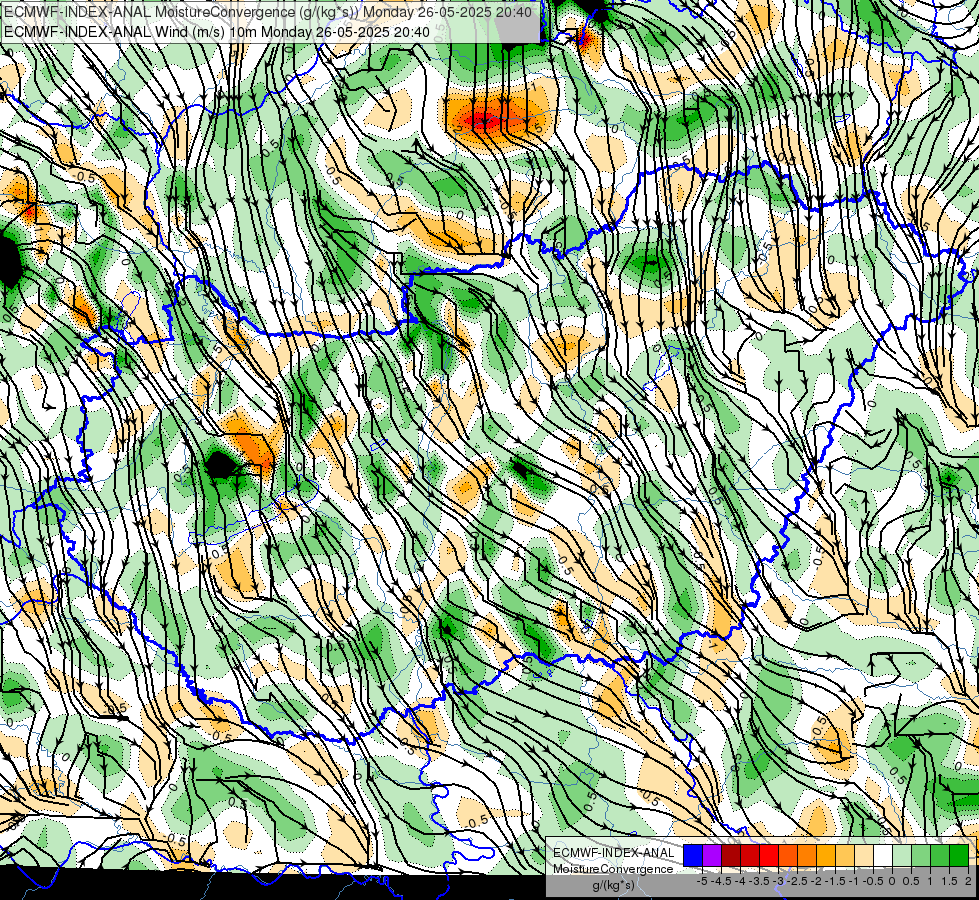Click the 0 value on the legend scale
Viewport: 979px width, 900px height.
(892, 881)
